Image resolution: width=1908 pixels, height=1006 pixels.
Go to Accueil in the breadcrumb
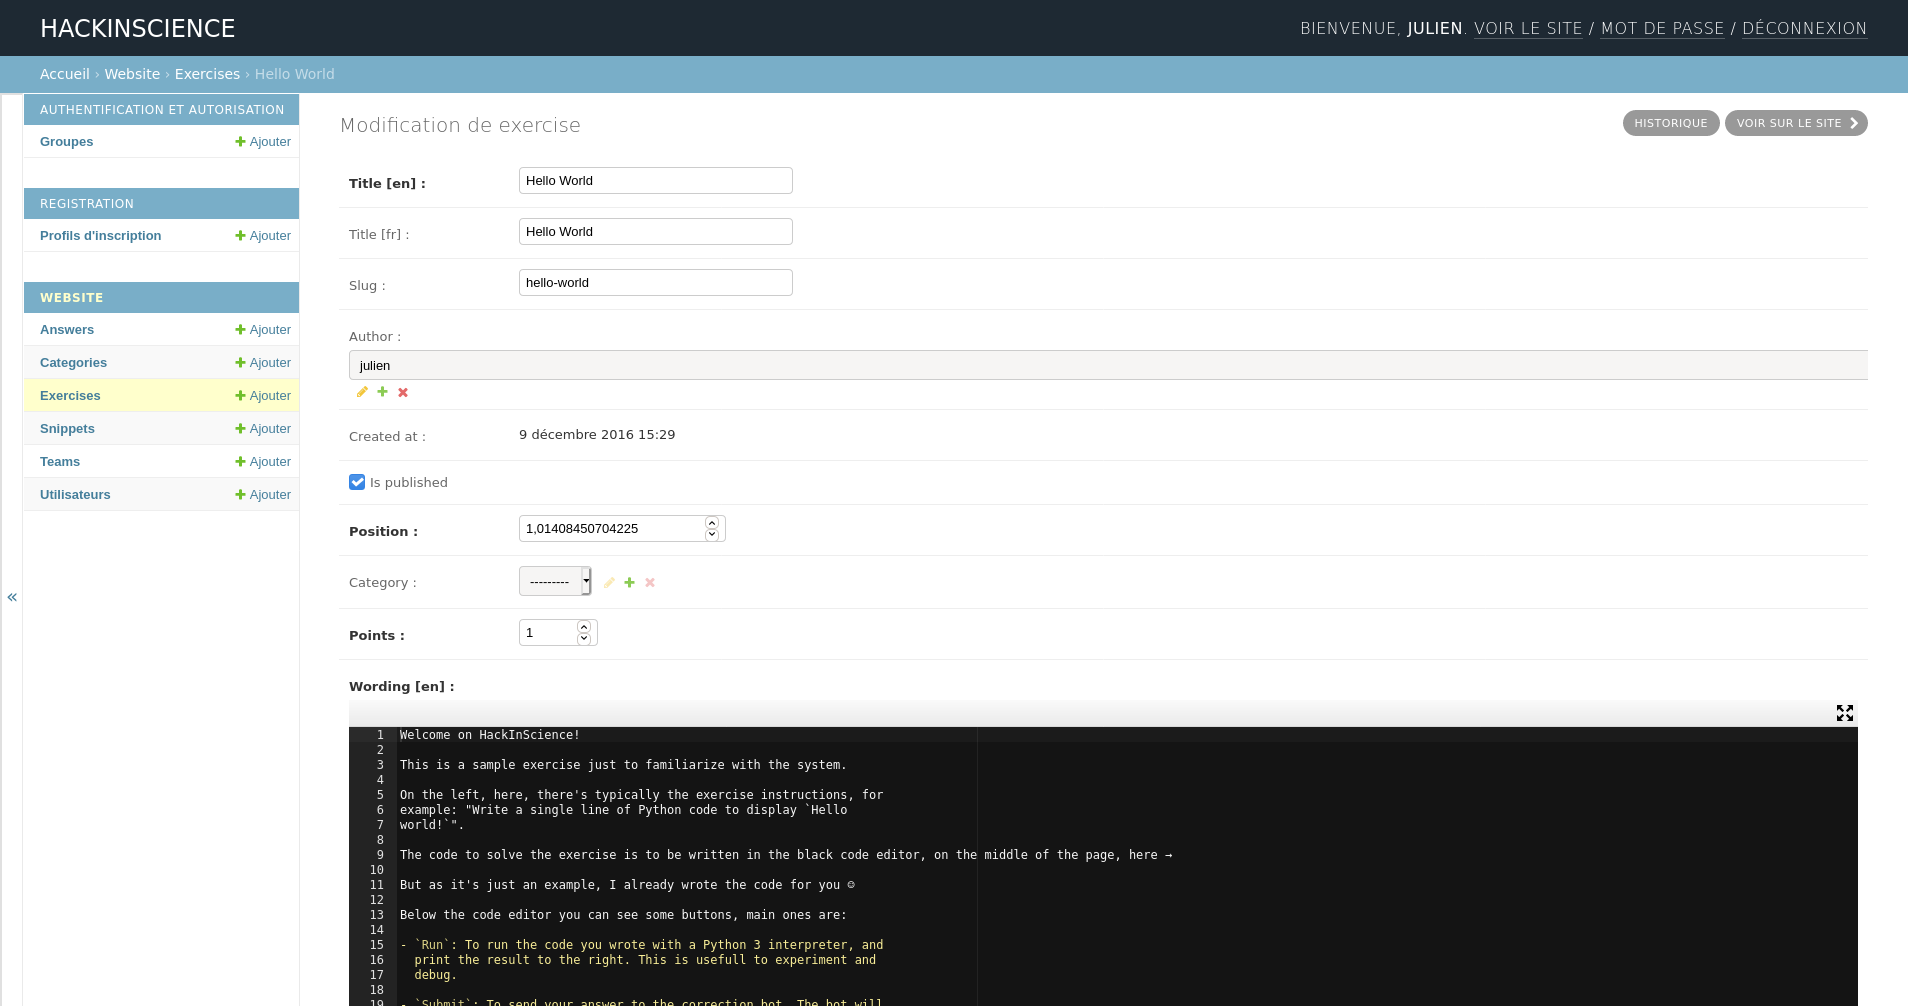coord(65,74)
